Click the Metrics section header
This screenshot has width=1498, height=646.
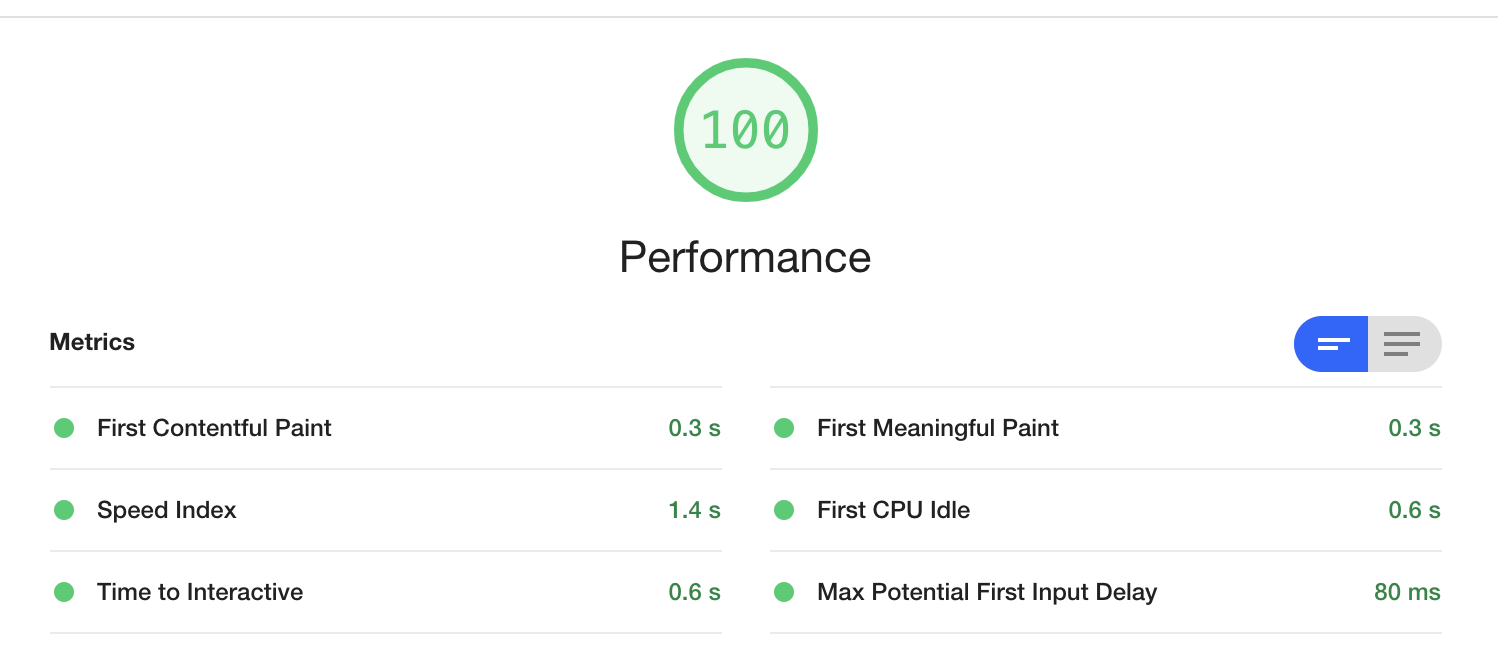91,342
